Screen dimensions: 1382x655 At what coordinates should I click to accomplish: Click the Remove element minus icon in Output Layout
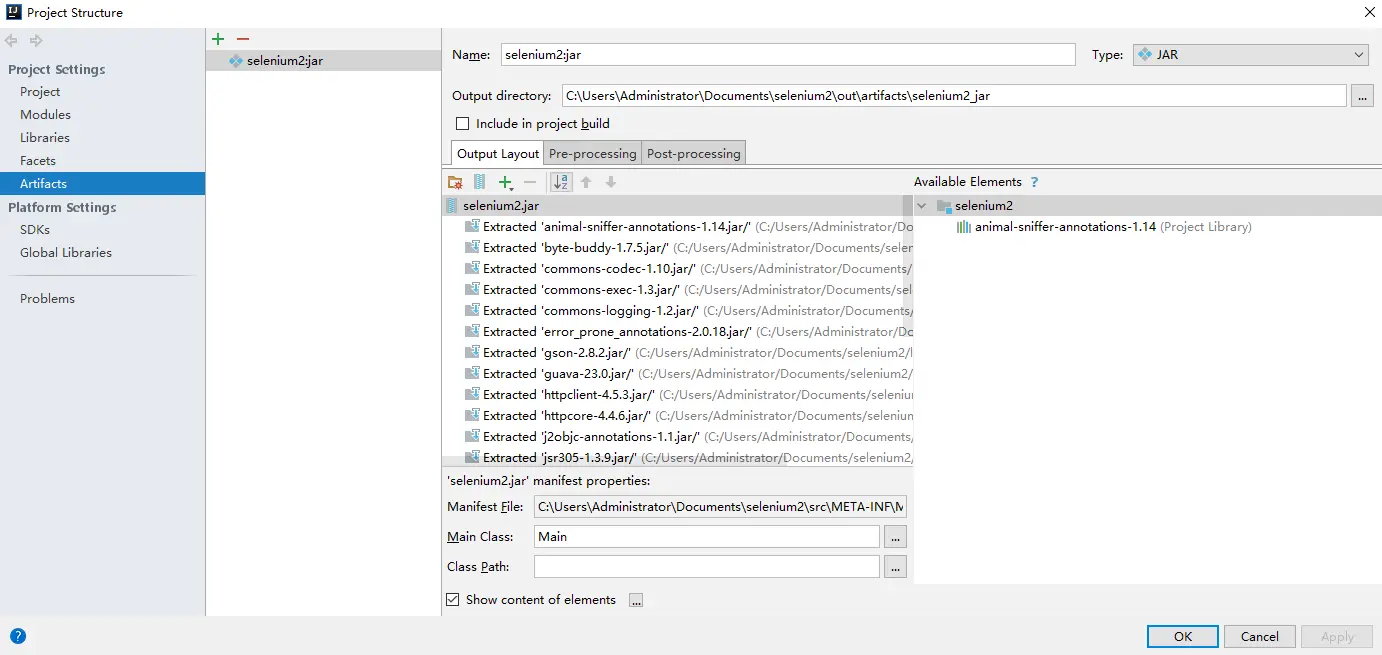(530, 182)
